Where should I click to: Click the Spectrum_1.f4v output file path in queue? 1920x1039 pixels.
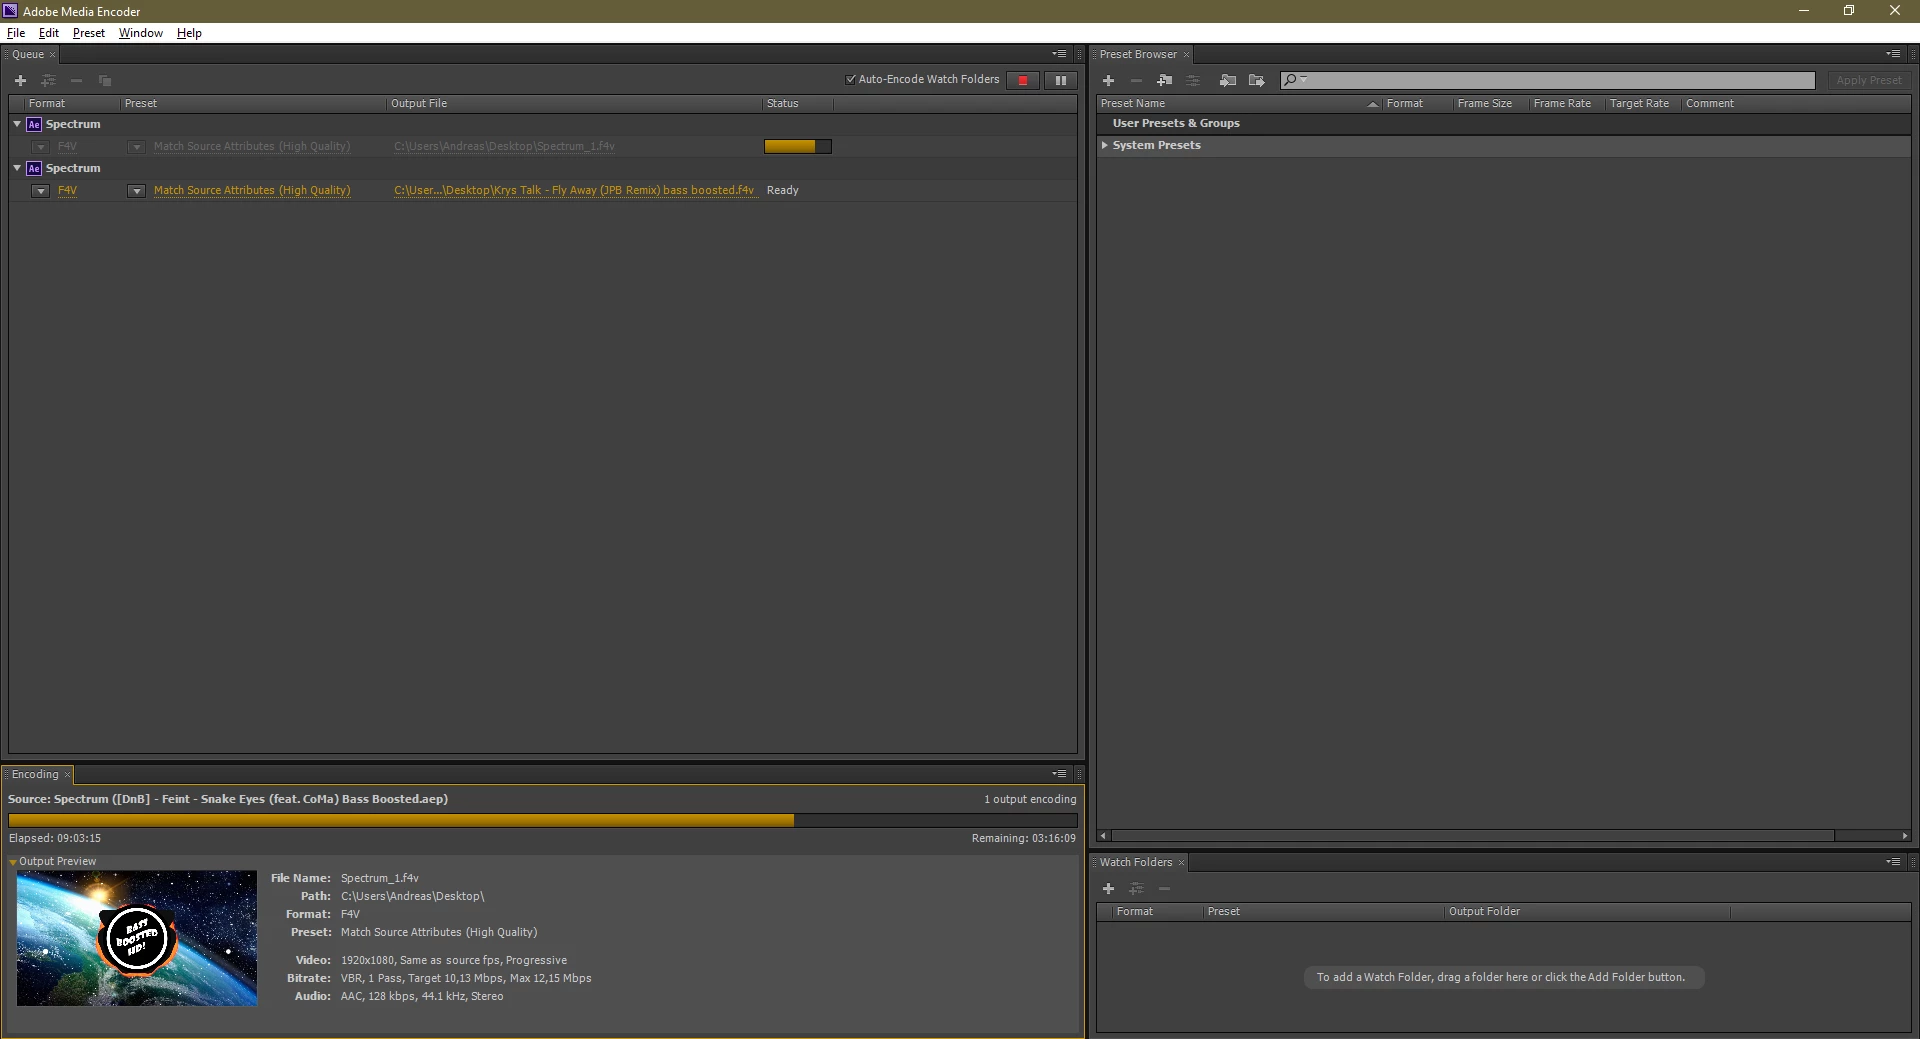(504, 146)
